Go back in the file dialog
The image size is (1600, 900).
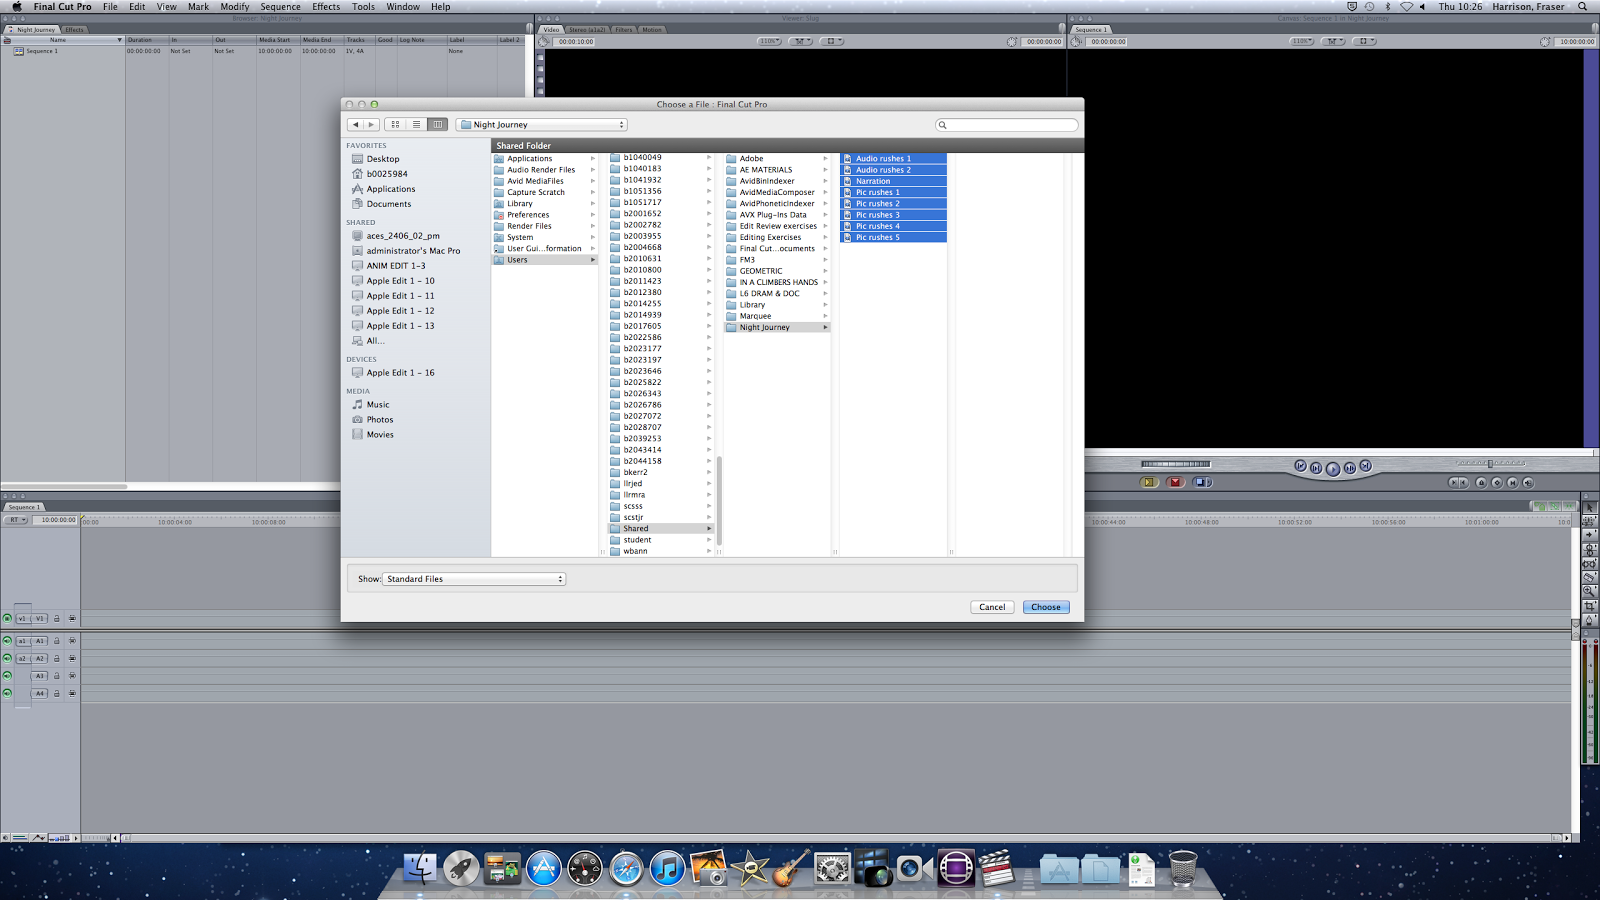pyautogui.click(x=355, y=125)
